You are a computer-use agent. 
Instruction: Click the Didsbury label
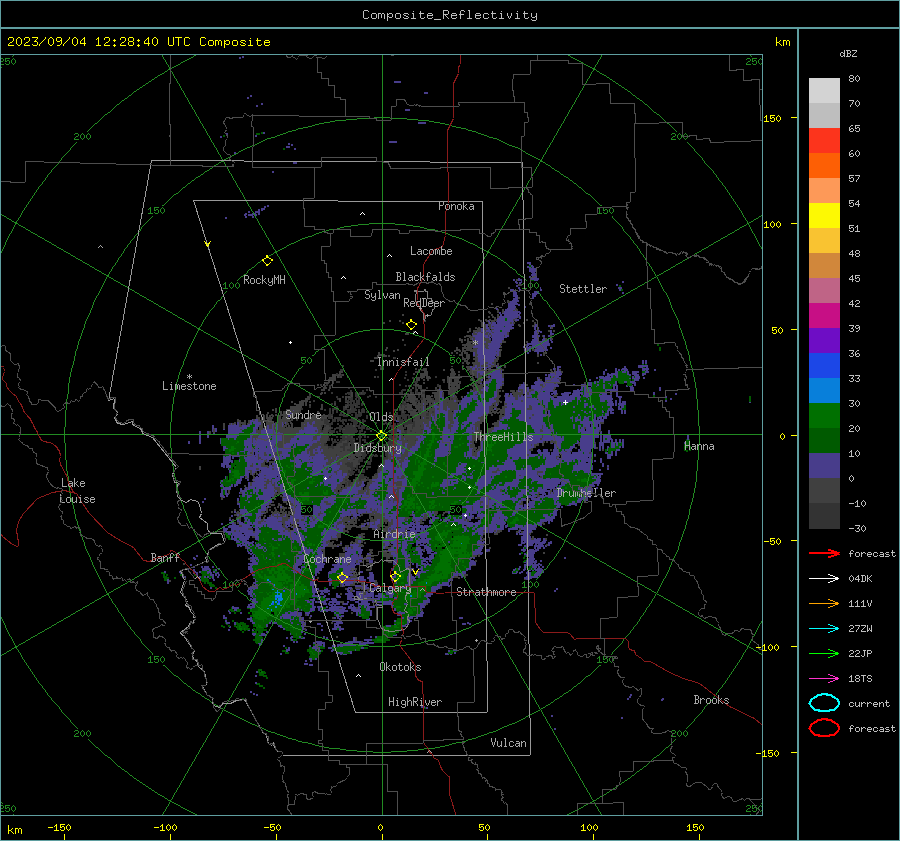point(377,448)
